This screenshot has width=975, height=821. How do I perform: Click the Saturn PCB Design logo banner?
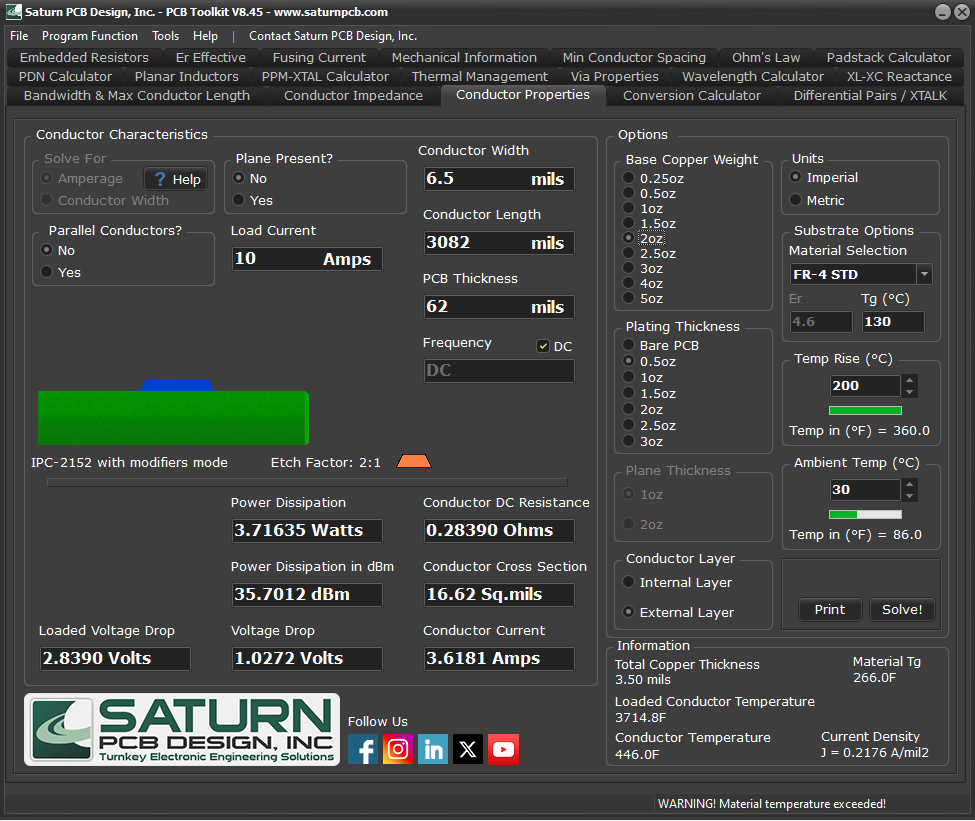pyautogui.click(x=182, y=730)
